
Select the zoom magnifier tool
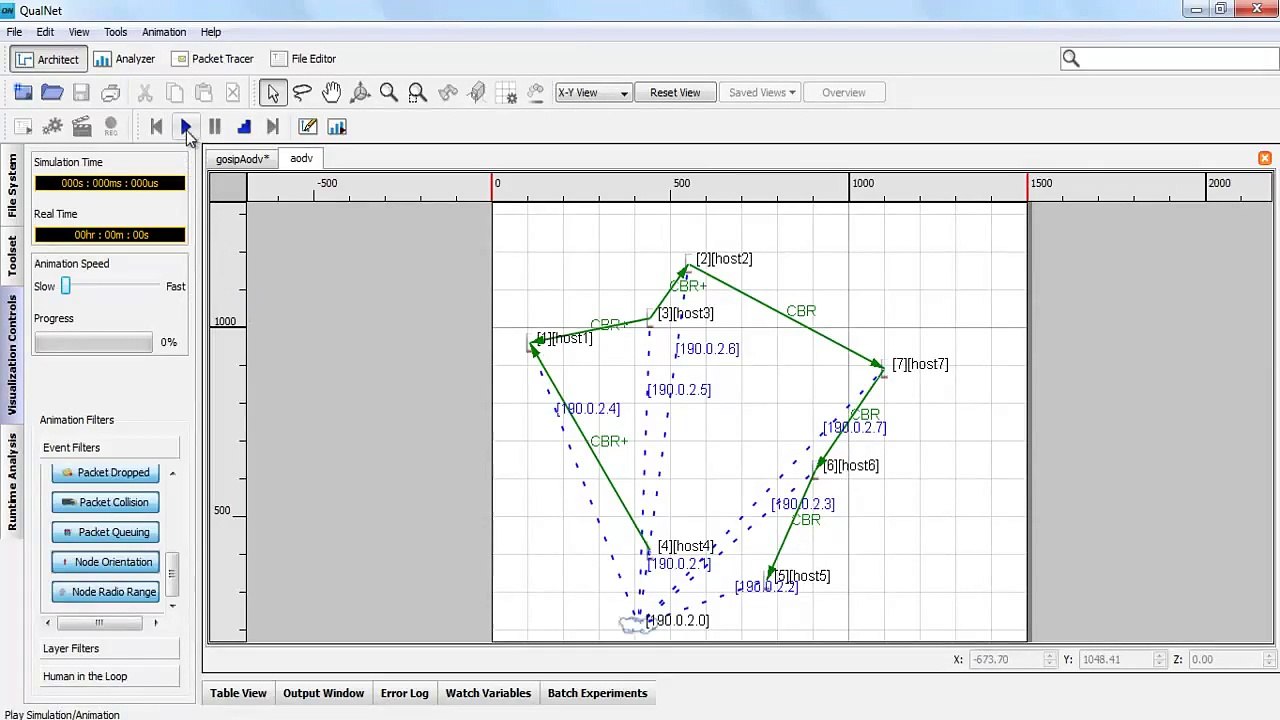click(389, 93)
